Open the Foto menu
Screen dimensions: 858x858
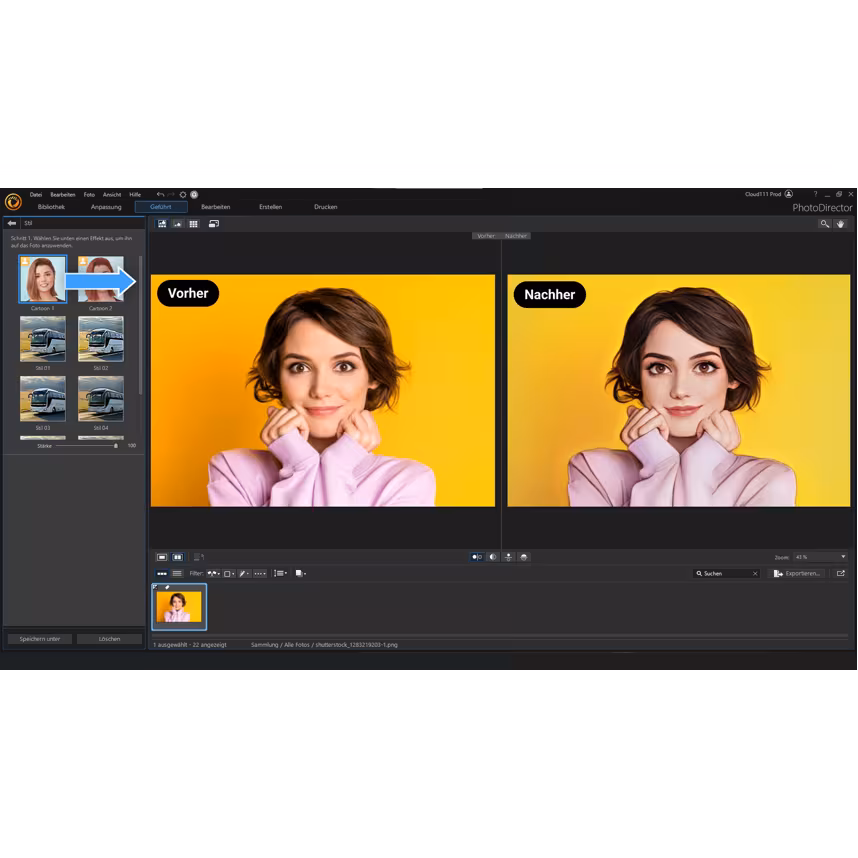click(x=89, y=195)
